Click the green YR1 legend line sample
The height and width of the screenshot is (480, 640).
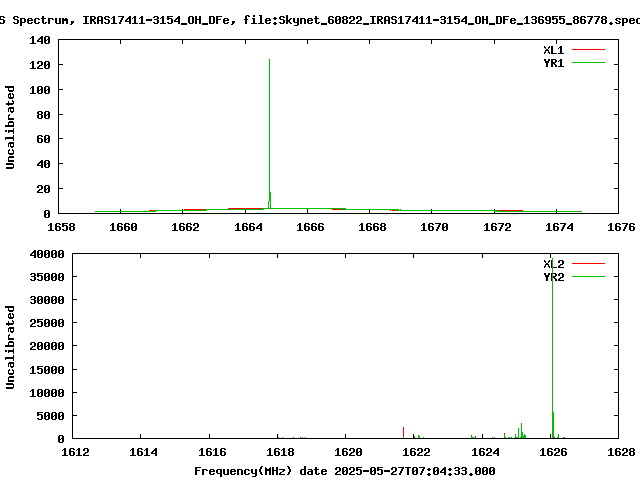[588, 63]
